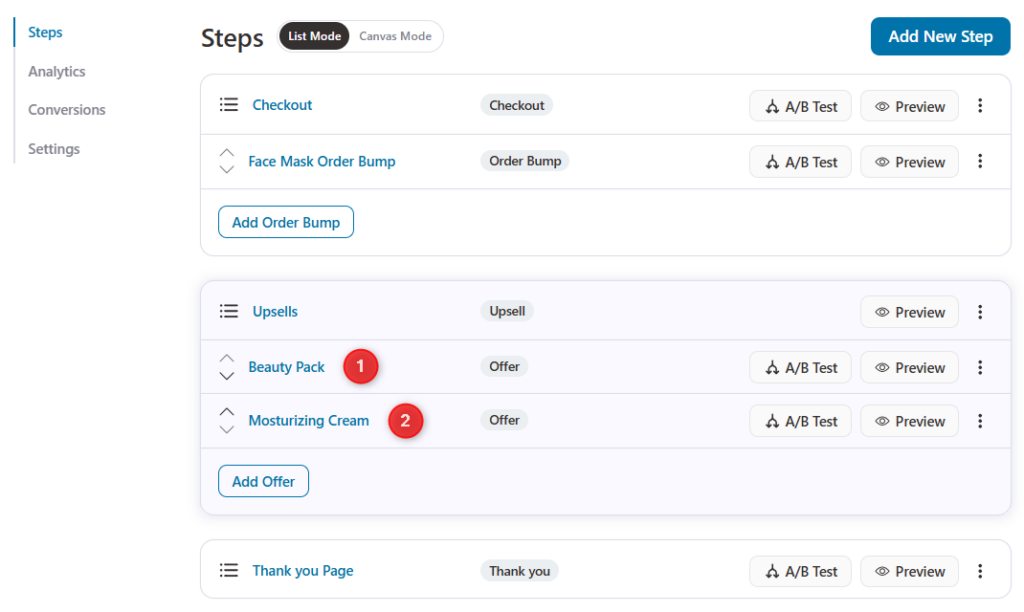Open the Steps section in sidebar
The width and height of the screenshot is (1024, 612).
click(45, 32)
